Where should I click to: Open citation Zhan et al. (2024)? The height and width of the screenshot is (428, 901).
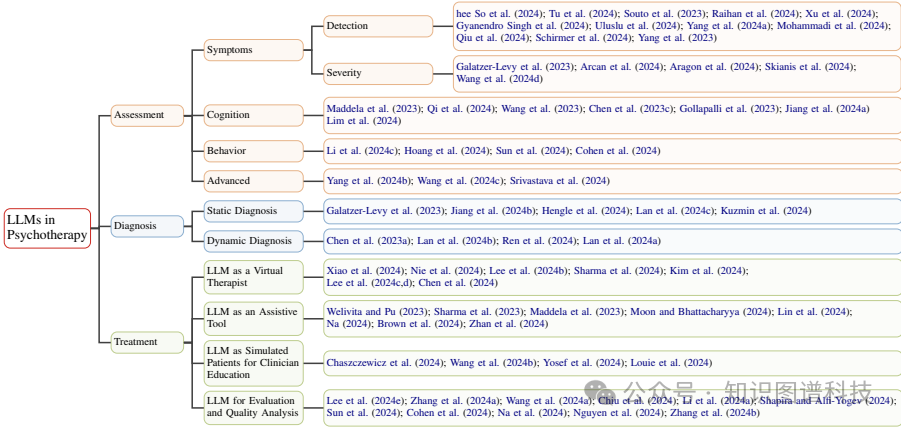point(509,324)
